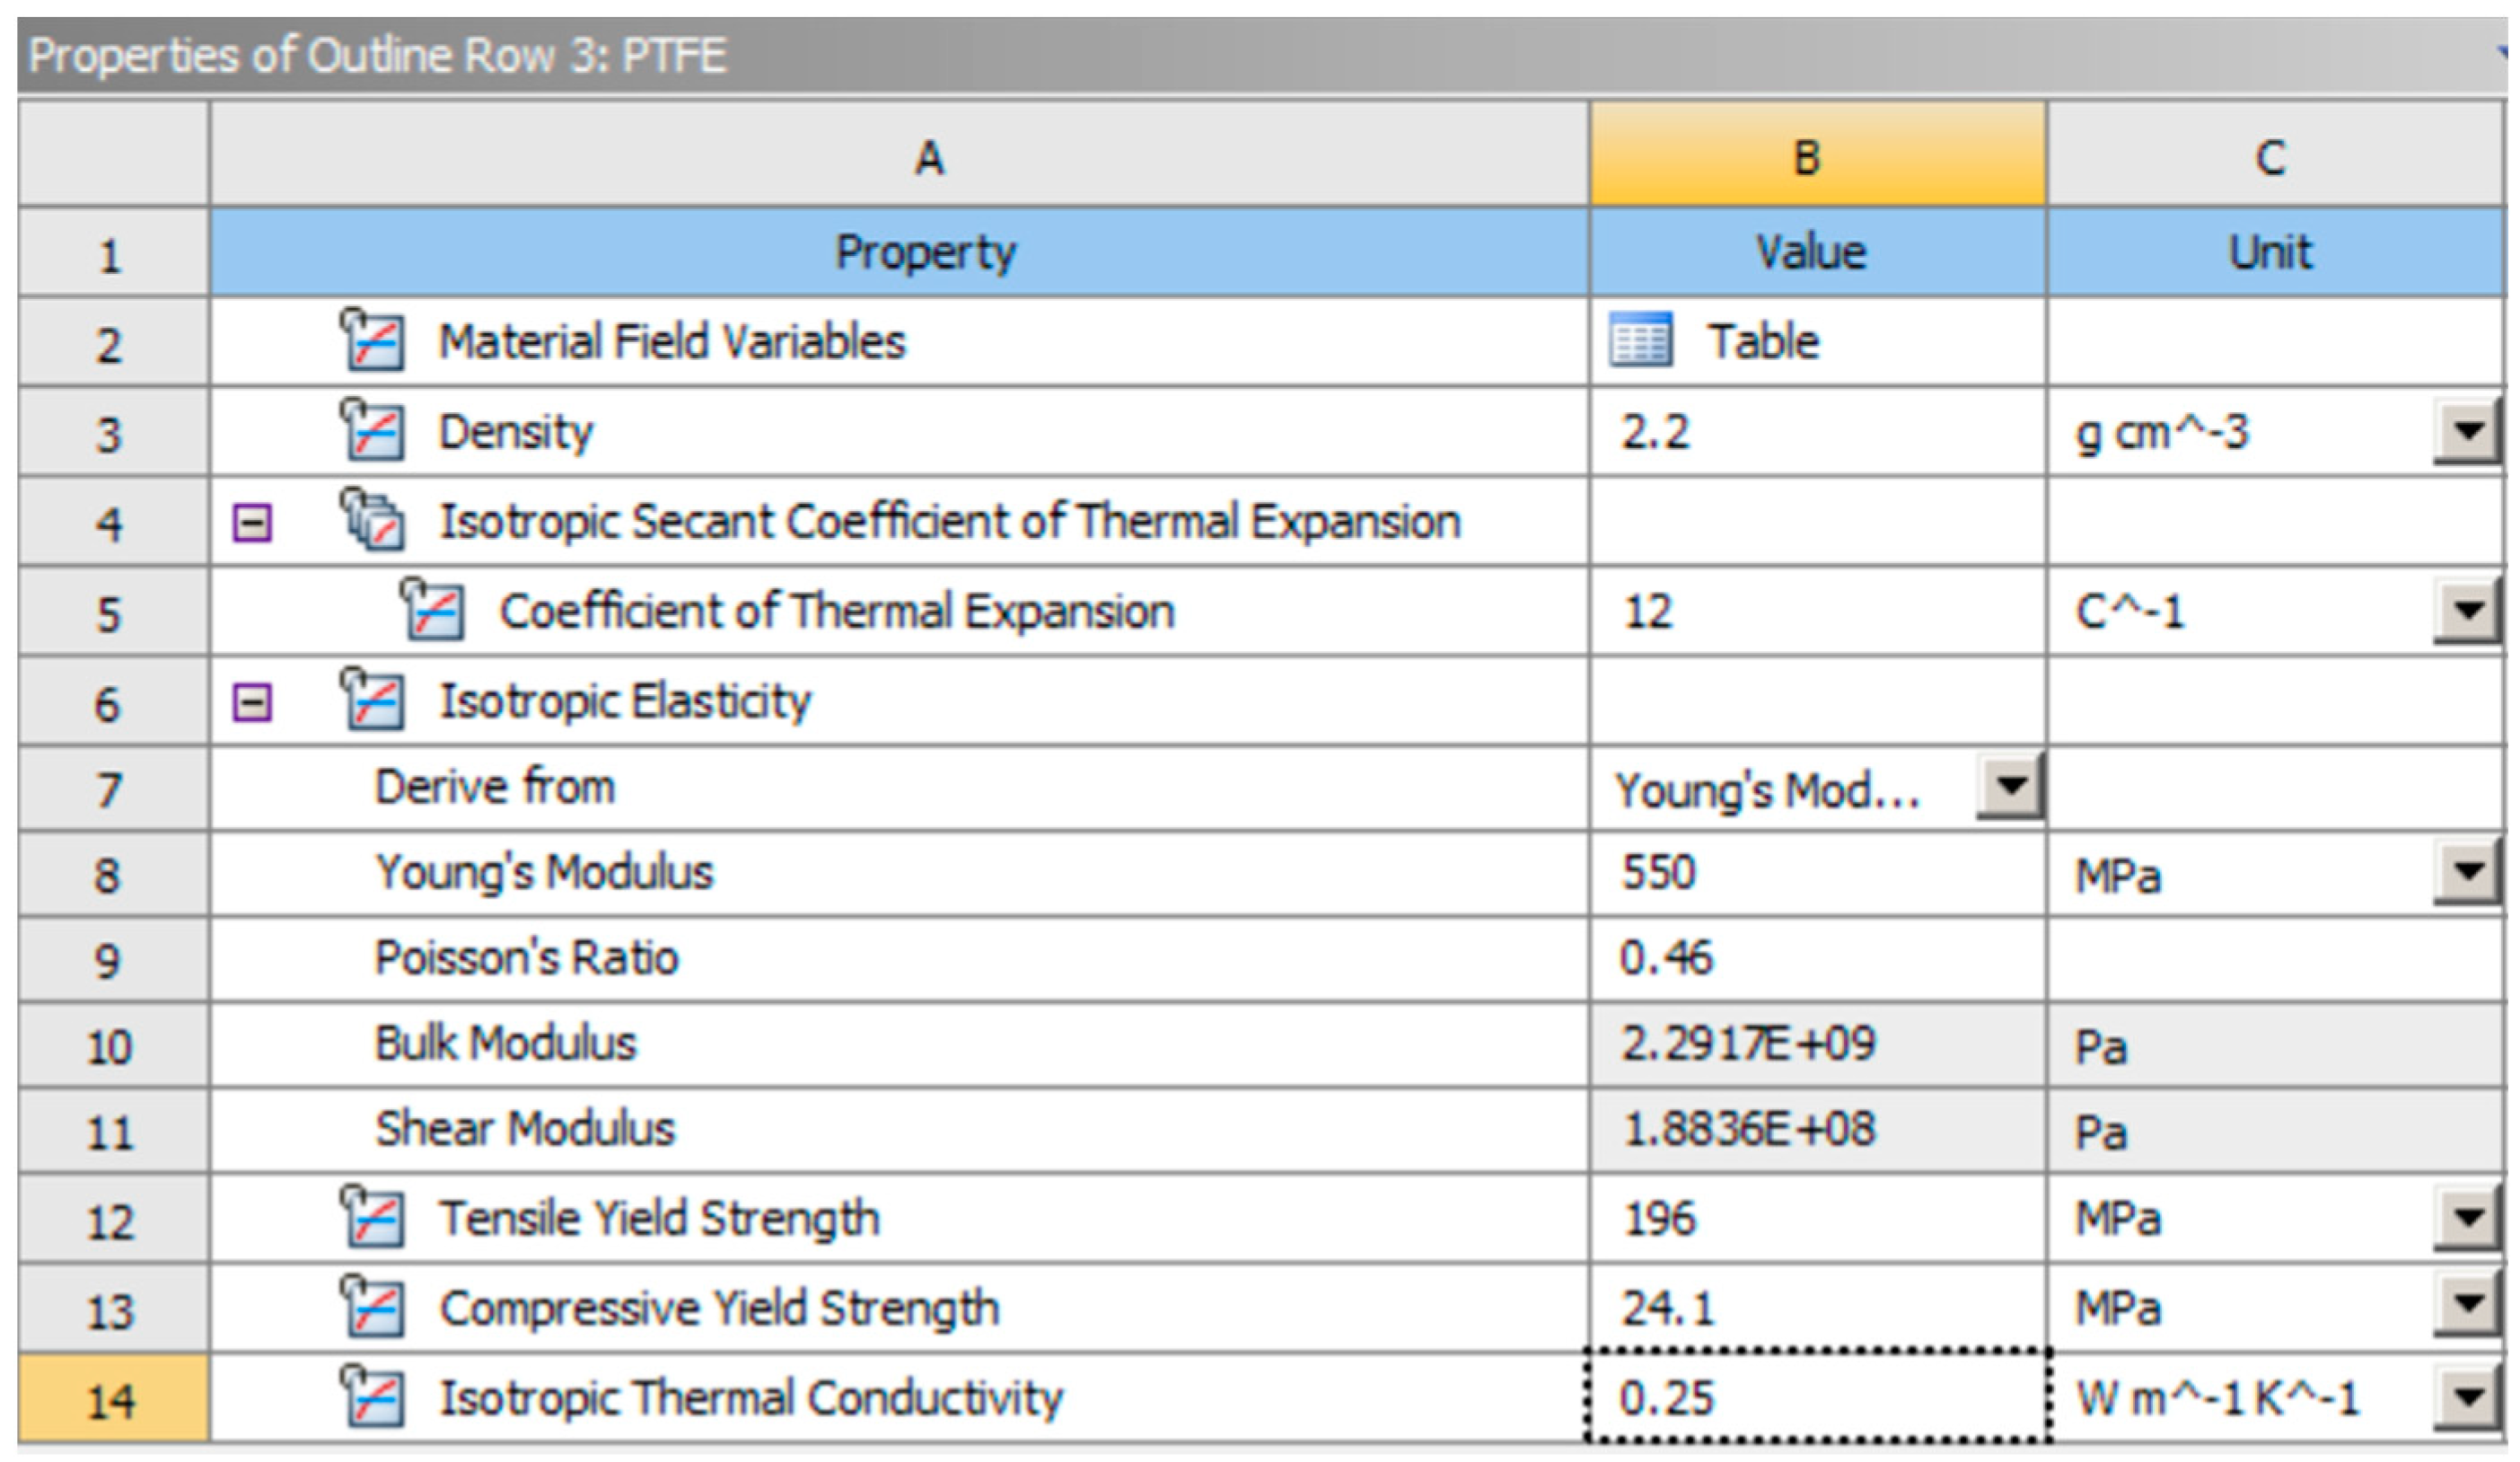2520x1462 pixels.
Task: Open the Table icon for field variables
Action: [1640, 340]
